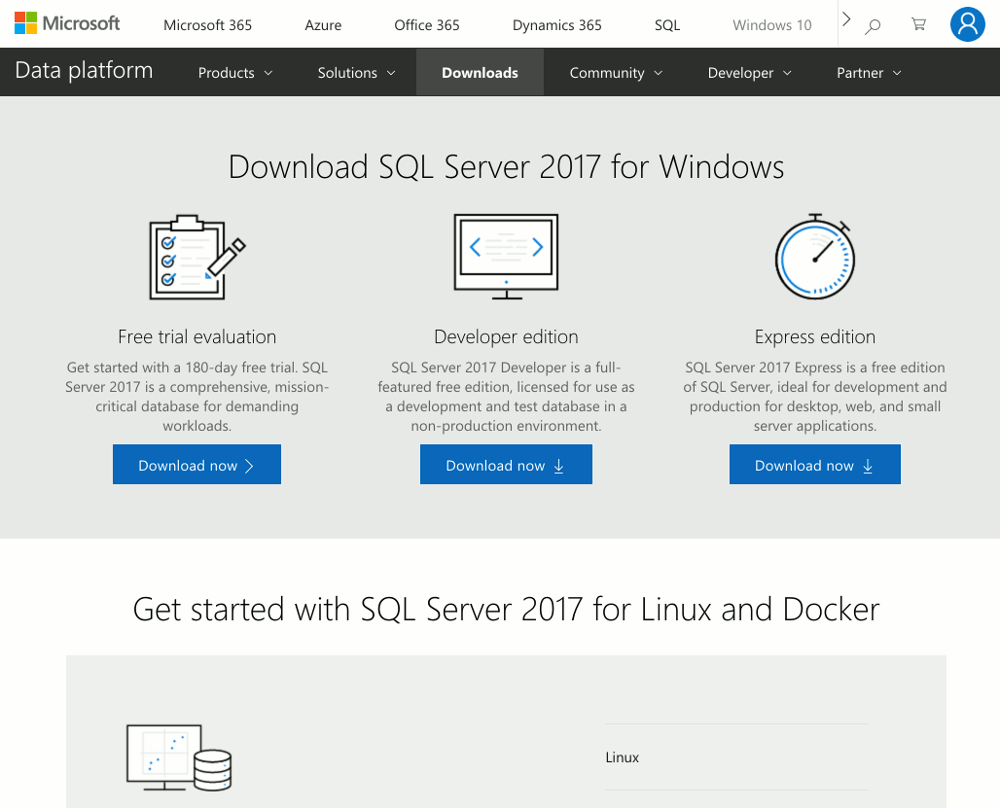This screenshot has width=1000, height=808.
Task: Expand the Products dropdown
Action: (235, 73)
